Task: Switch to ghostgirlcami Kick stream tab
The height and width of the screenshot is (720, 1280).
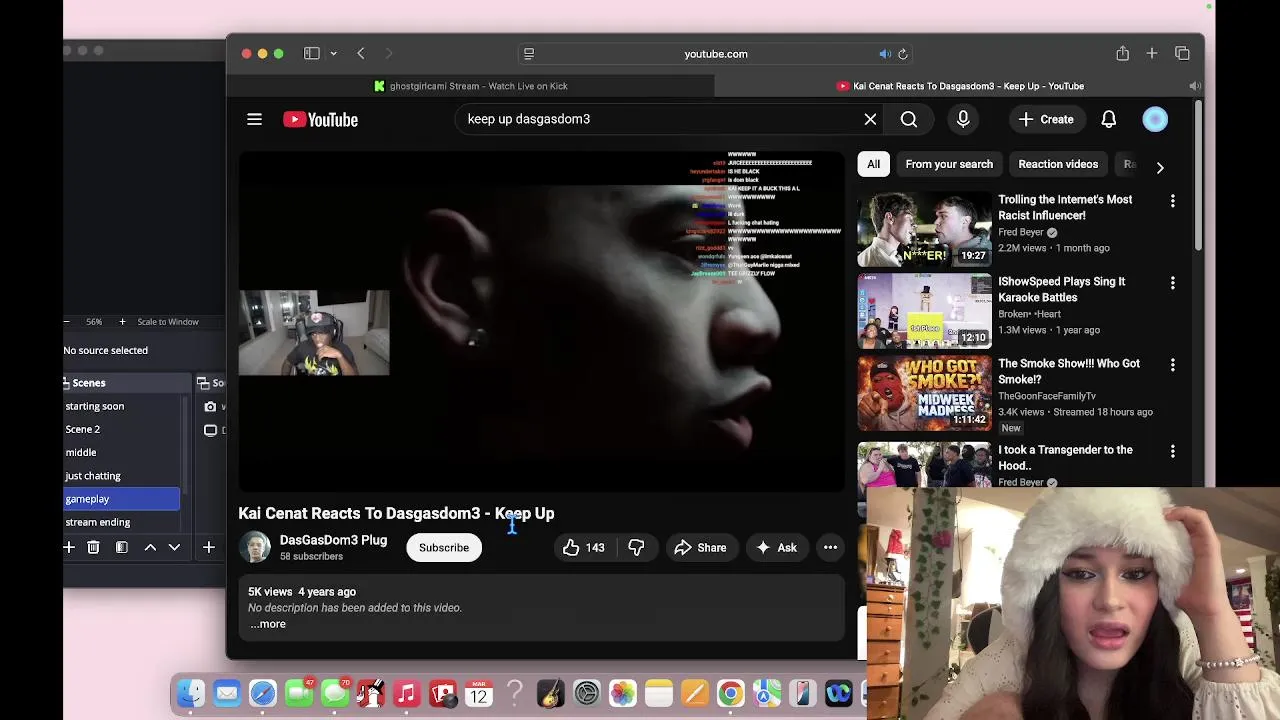Action: pos(470,86)
